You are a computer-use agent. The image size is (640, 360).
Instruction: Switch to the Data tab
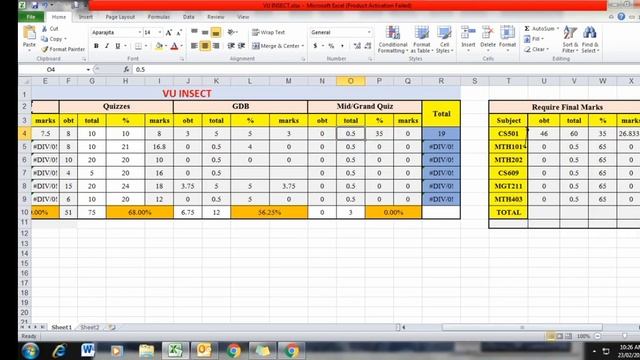[189, 17]
